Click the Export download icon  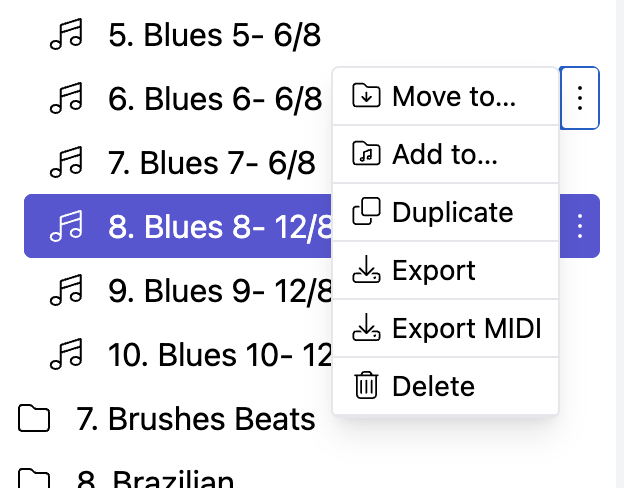pos(367,271)
